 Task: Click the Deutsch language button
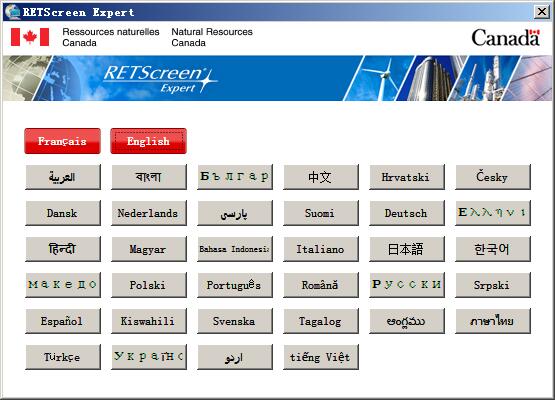[407, 213]
